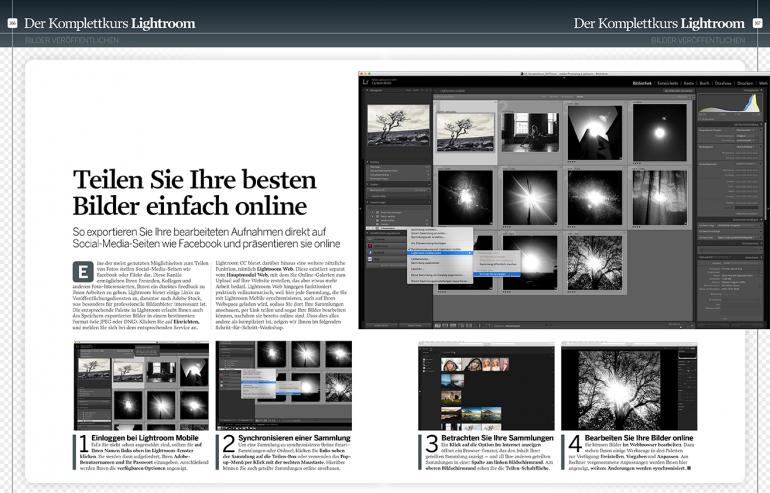Click the heading 'Synchronisieren einer Sammlung'
Screen dimensions: 770x493
pos(294,438)
